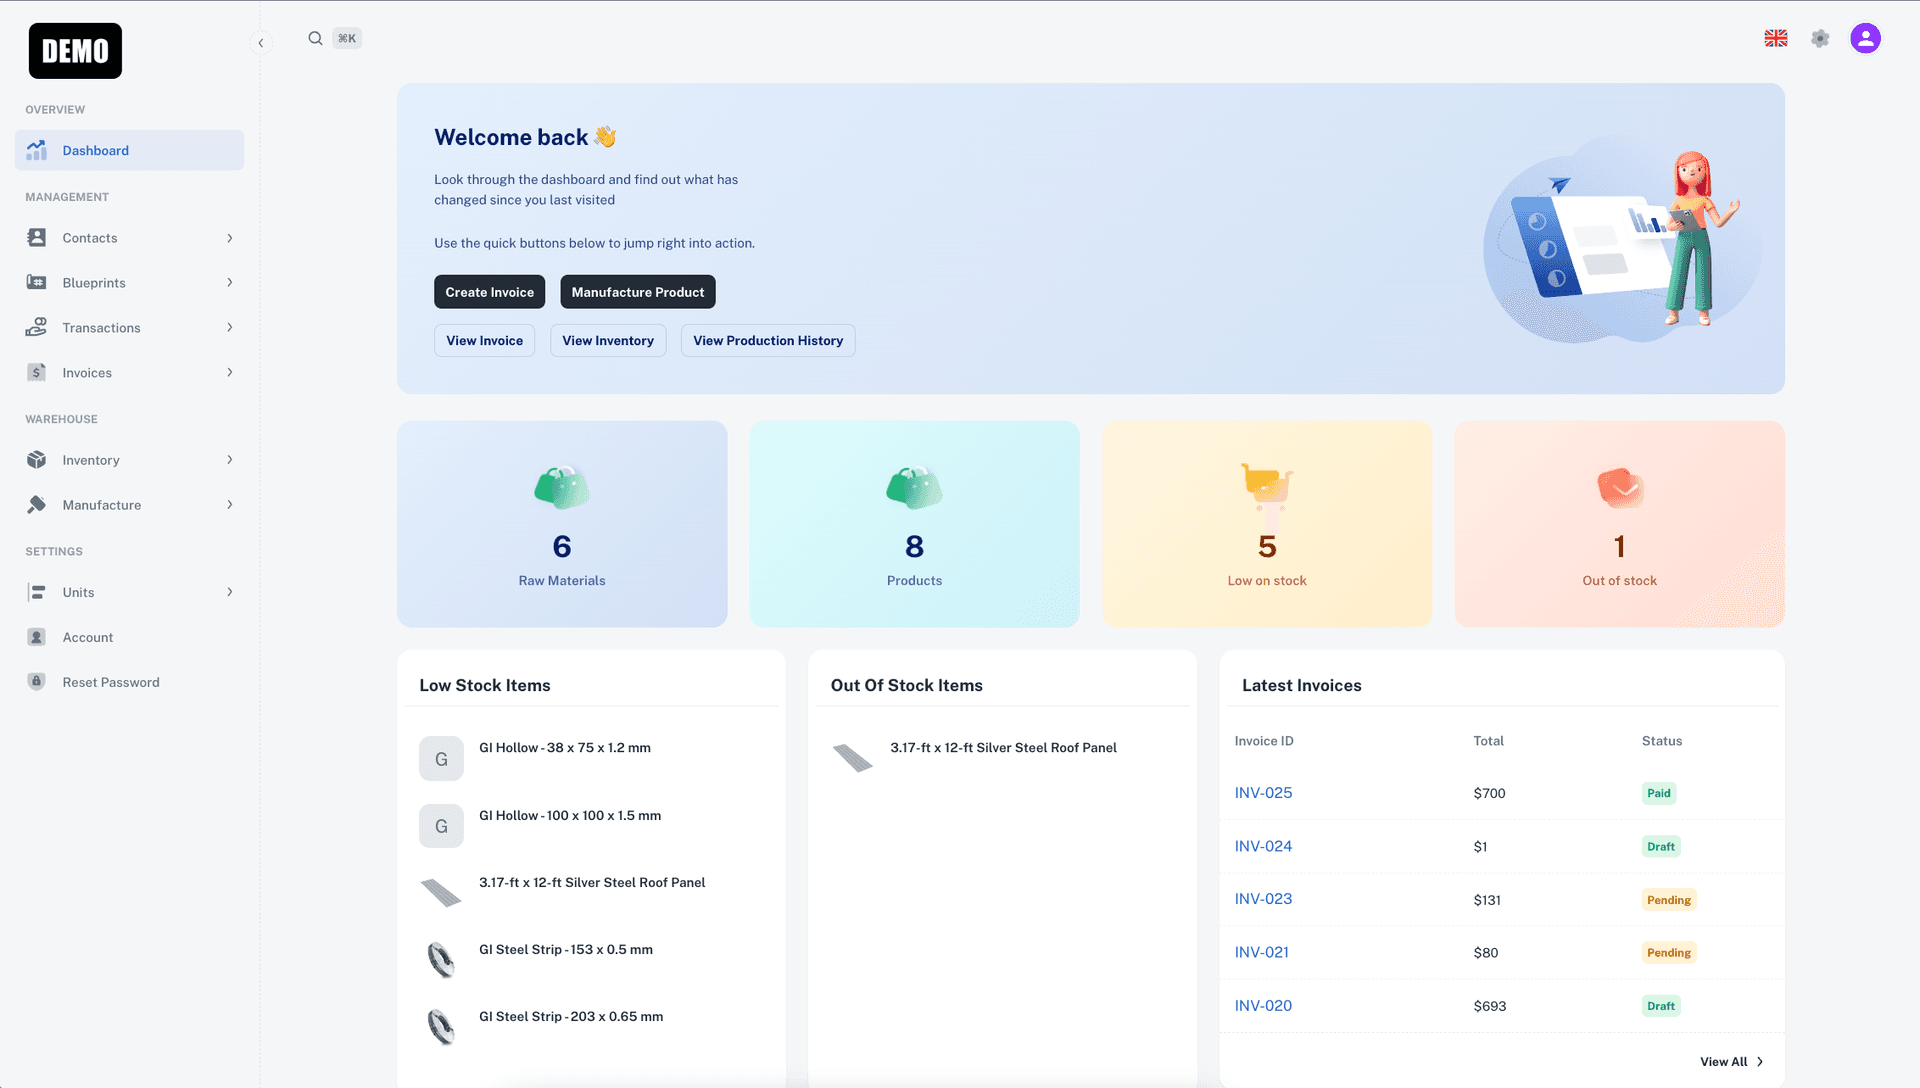Click the Dashboard sidebar icon
The image size is (1920, 1088).
point(38,149)
